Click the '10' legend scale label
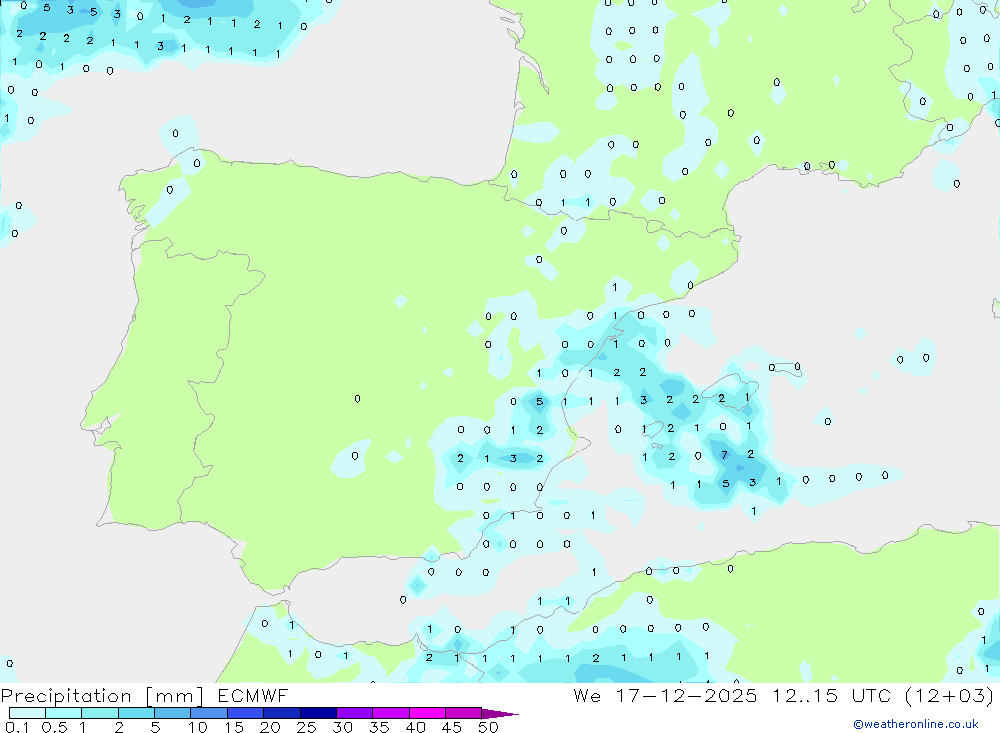The width and height of the screenshot is (1000, 733). click(x=198, y=727)
